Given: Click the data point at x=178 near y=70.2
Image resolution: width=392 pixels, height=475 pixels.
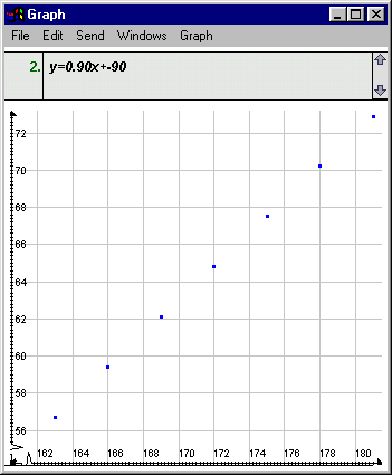Looking at the screenshot, I should pos(320,166).
